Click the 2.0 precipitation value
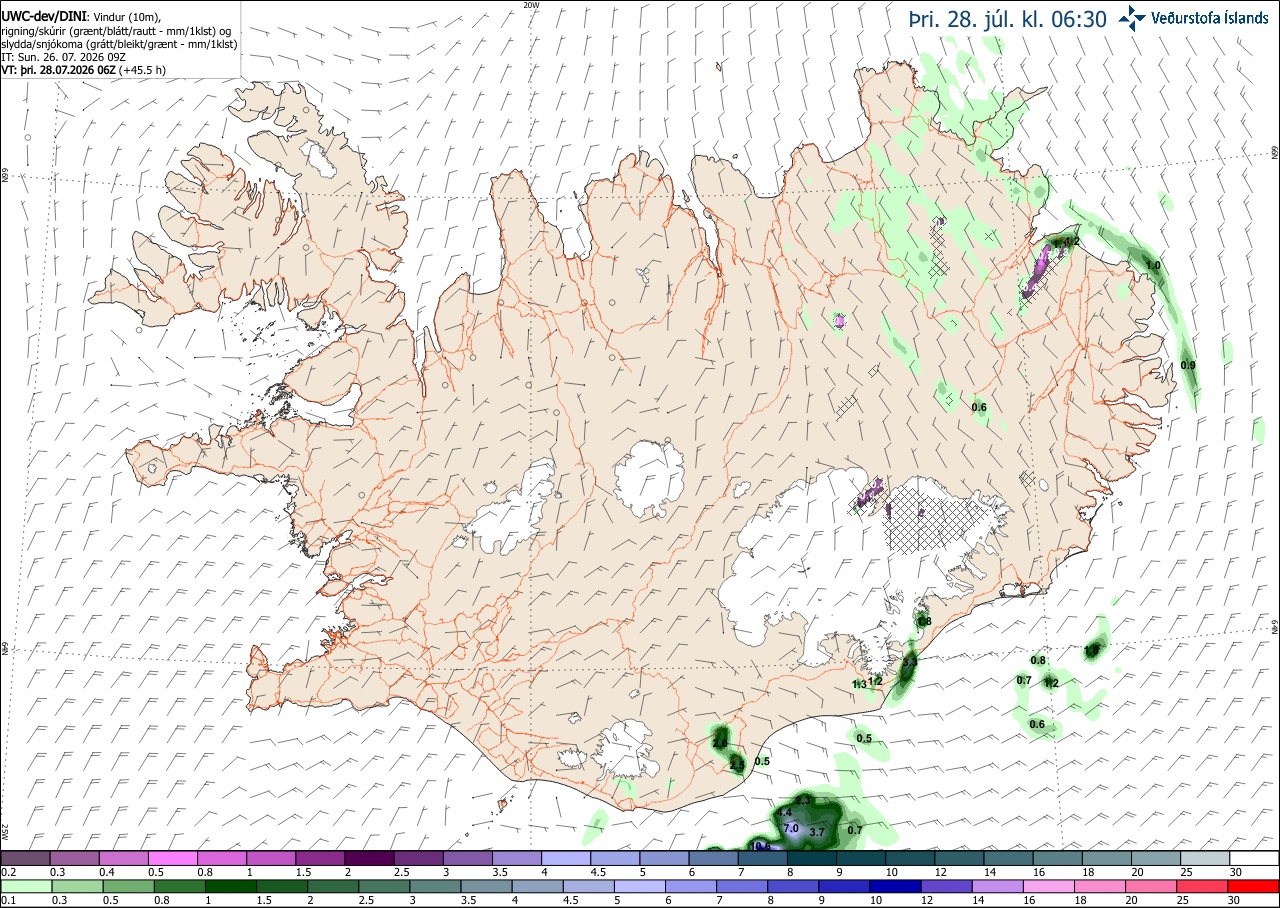Image resolution: width=1280 pixels, height=908 pixels. 720,743
